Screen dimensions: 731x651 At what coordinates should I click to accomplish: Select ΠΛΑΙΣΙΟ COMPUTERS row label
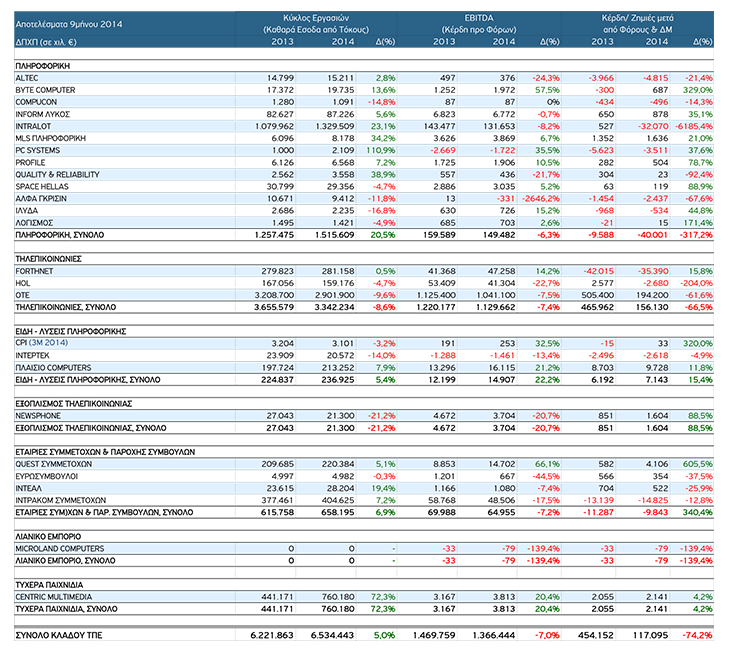tap(53, 367)
